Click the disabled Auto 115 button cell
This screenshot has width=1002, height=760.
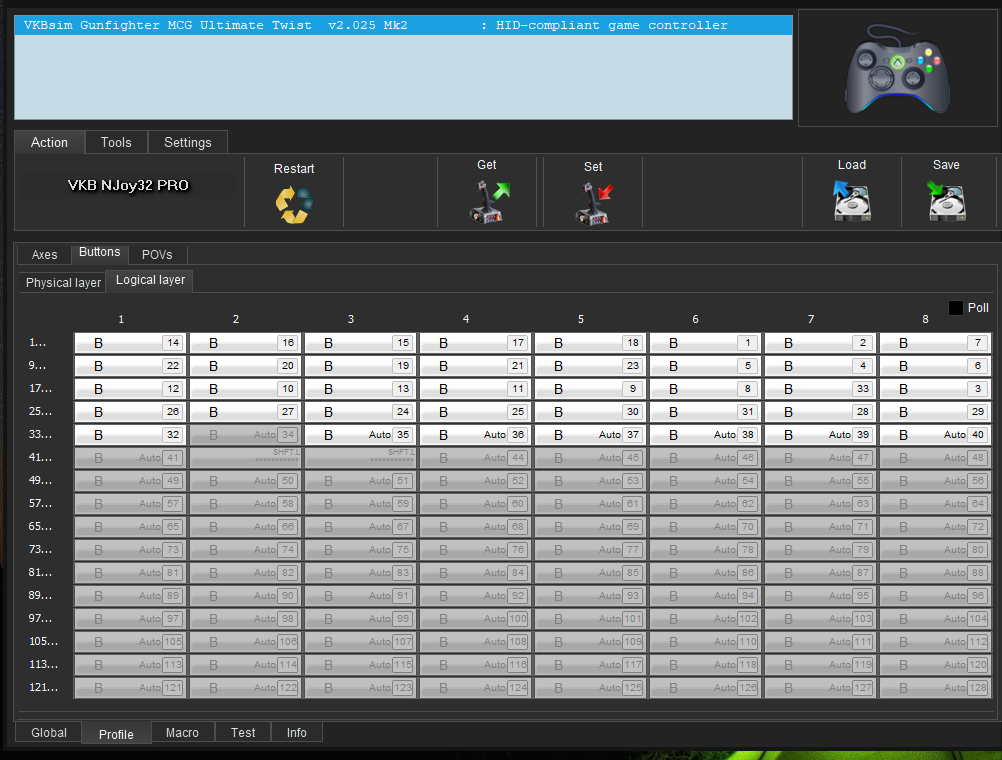360,665
